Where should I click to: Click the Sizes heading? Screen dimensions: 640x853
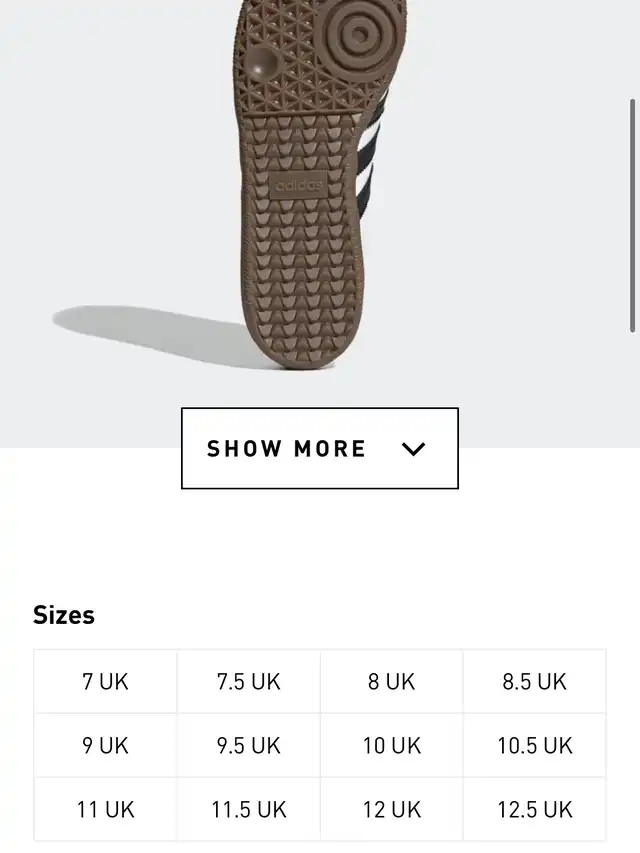[64, 615]
